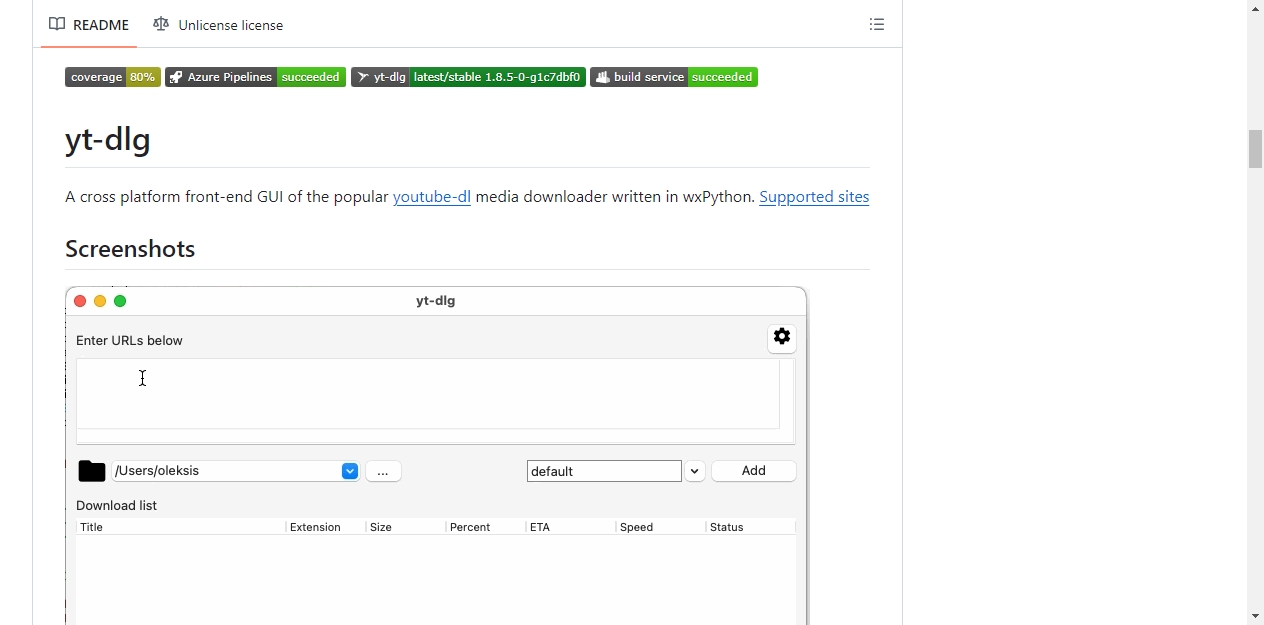This screenshot has height=625, width=1264.
Task: Click the Azure Pipelines succeeded badge
Action: [x=256, y=77]
